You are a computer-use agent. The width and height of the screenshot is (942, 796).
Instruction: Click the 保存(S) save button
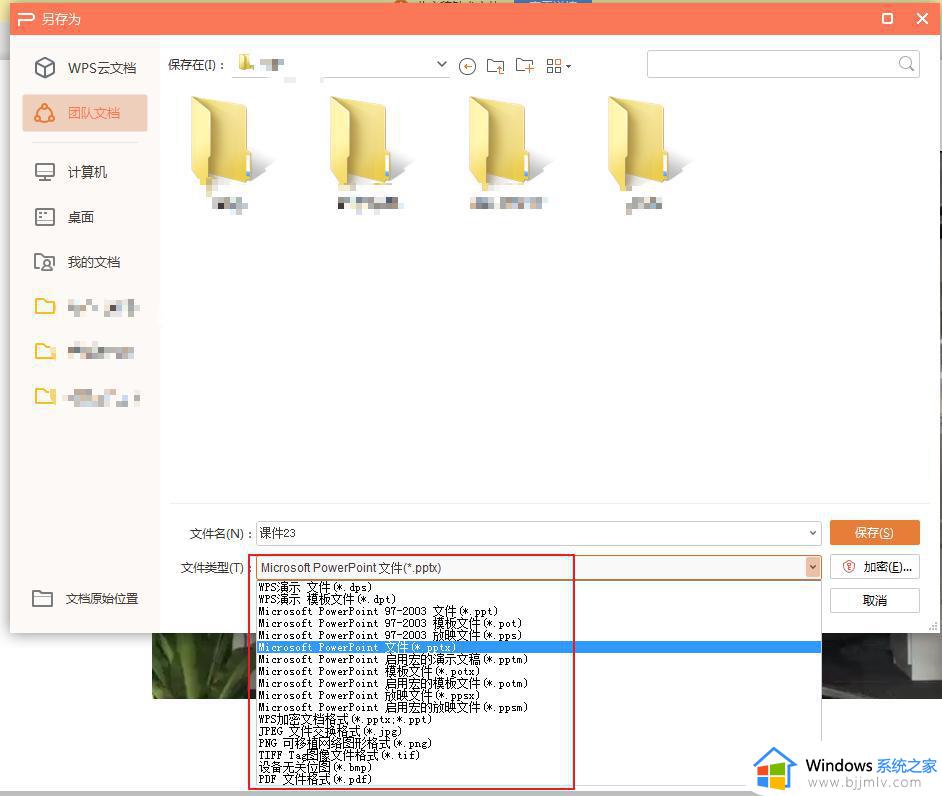coord(874,532)
